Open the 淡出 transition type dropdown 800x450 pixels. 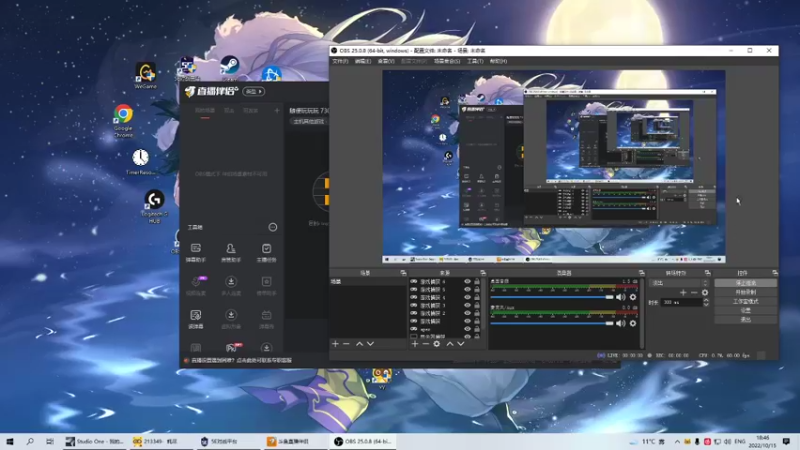[x=679, y=283]
